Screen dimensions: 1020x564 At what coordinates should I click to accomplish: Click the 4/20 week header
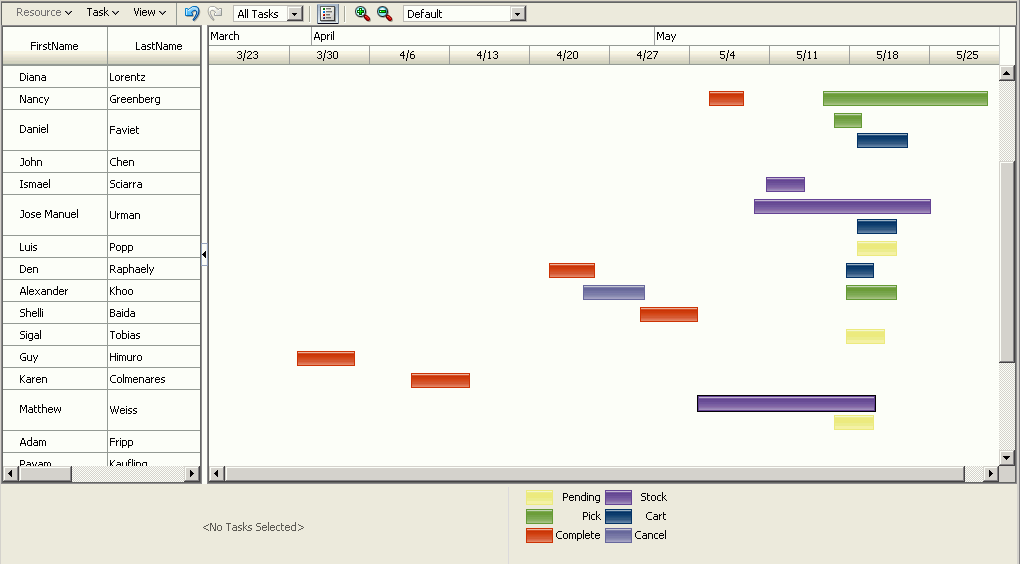(x=567, y=55)
